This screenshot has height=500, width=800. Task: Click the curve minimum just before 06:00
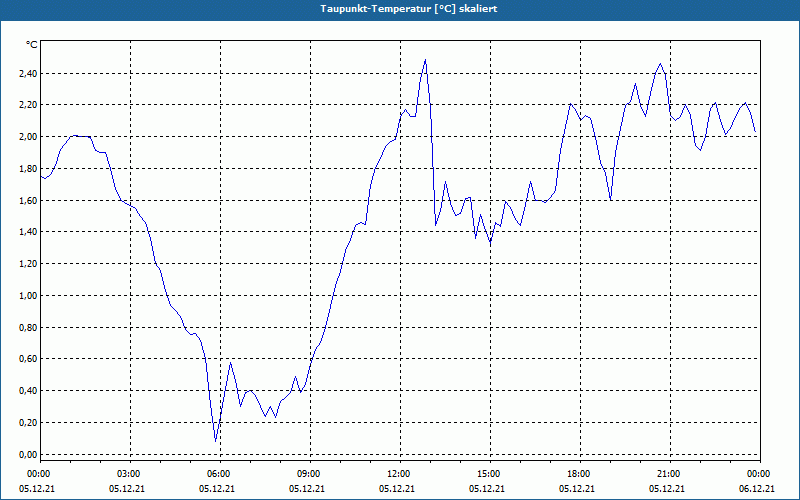click(x=216, y=441)
